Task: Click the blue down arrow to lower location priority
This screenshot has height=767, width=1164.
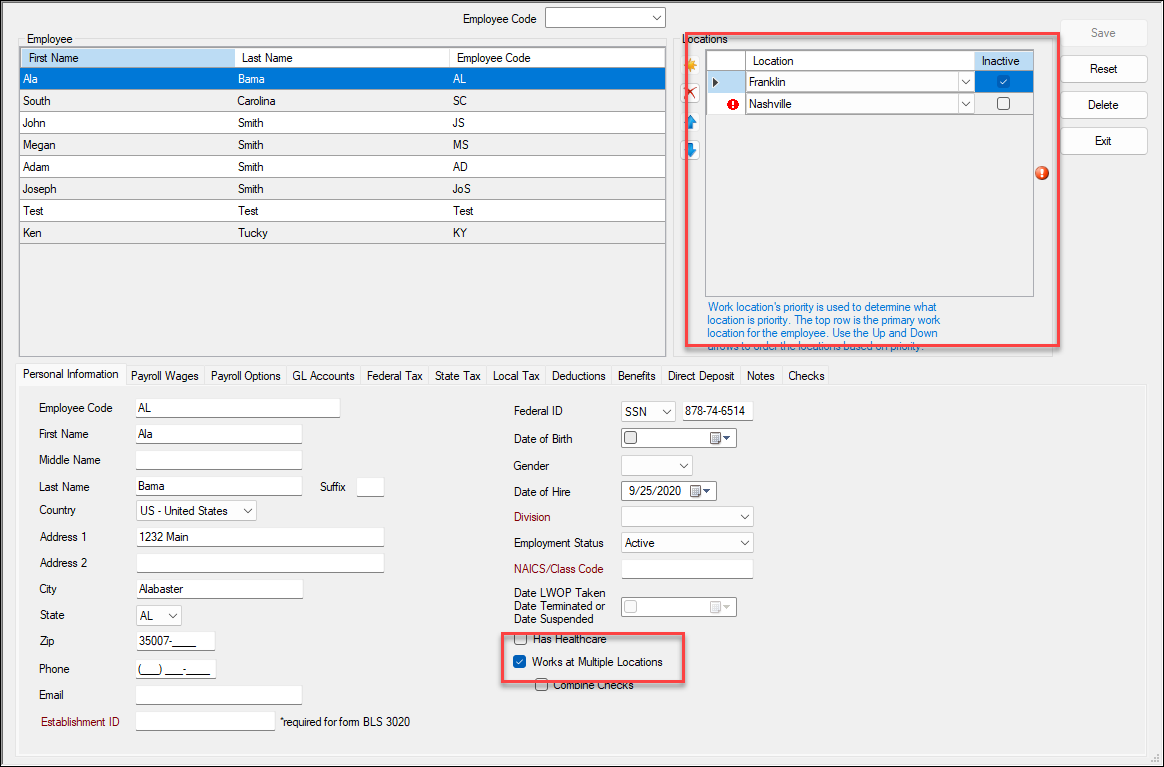Action: point(690,149)
